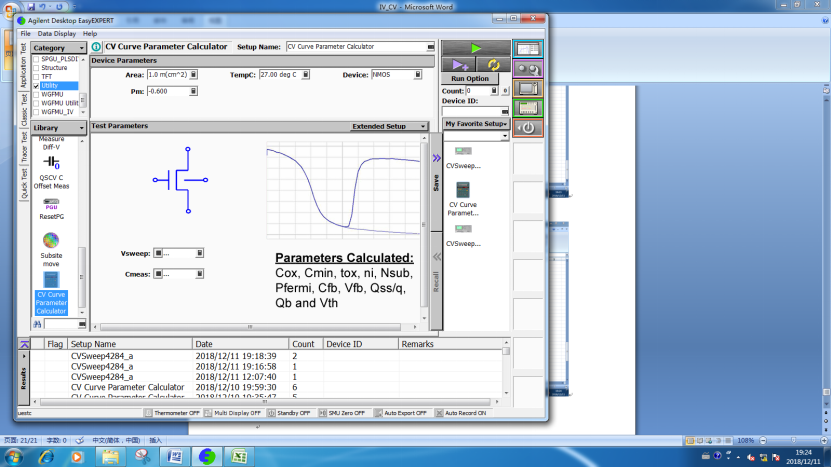Toggle the TFT category checkbox

pos(36,77)
